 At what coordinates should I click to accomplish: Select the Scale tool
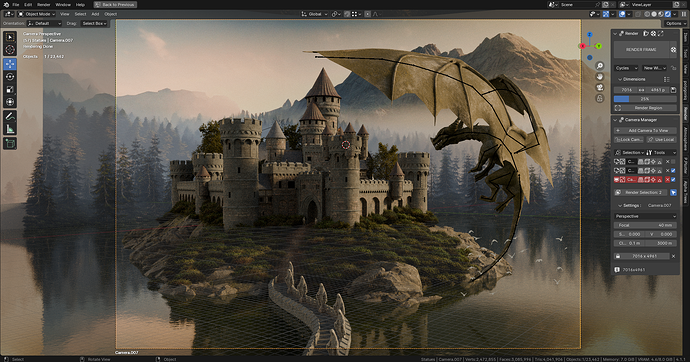click(x=10, y=89)
